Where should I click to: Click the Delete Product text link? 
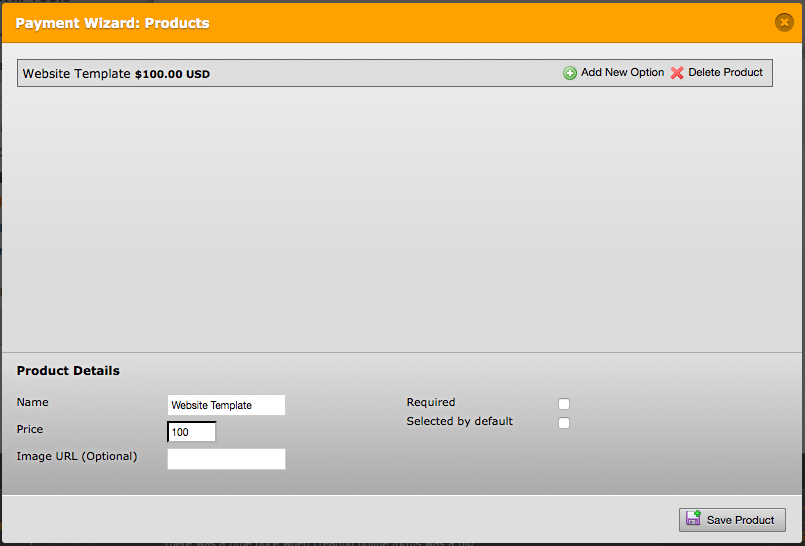point(725,73)
